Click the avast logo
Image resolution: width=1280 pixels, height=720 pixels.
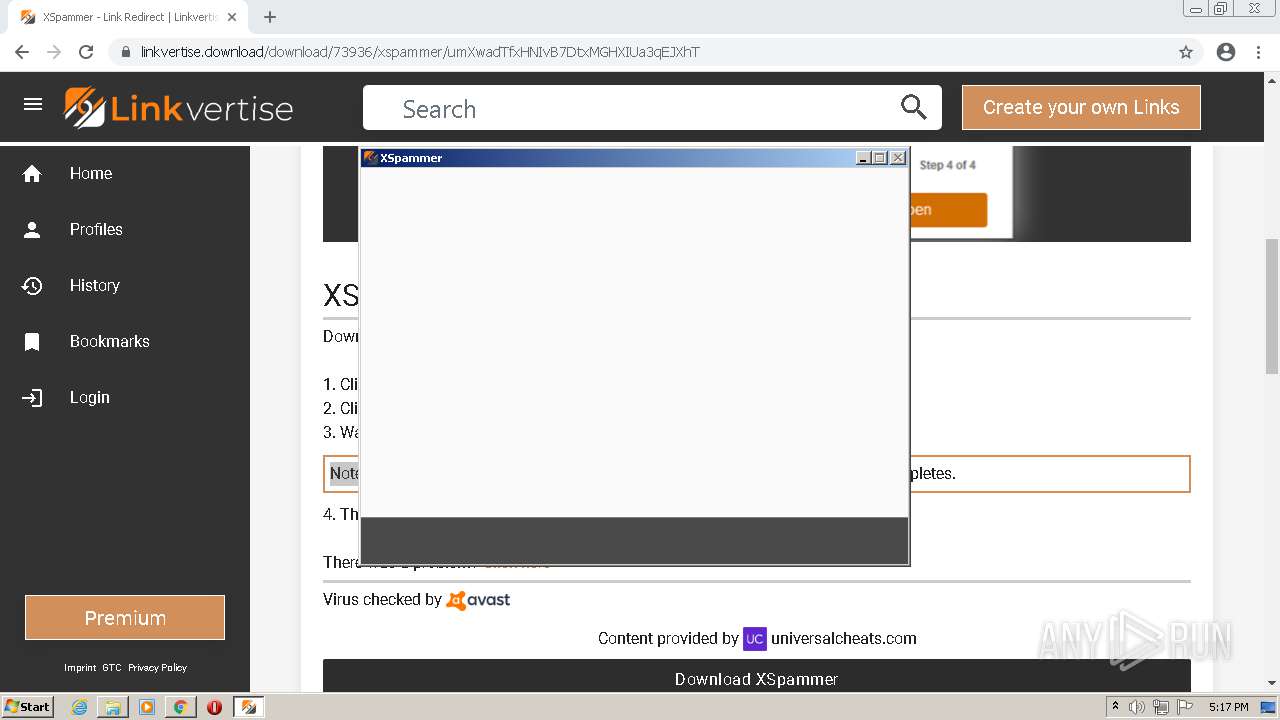478,600
